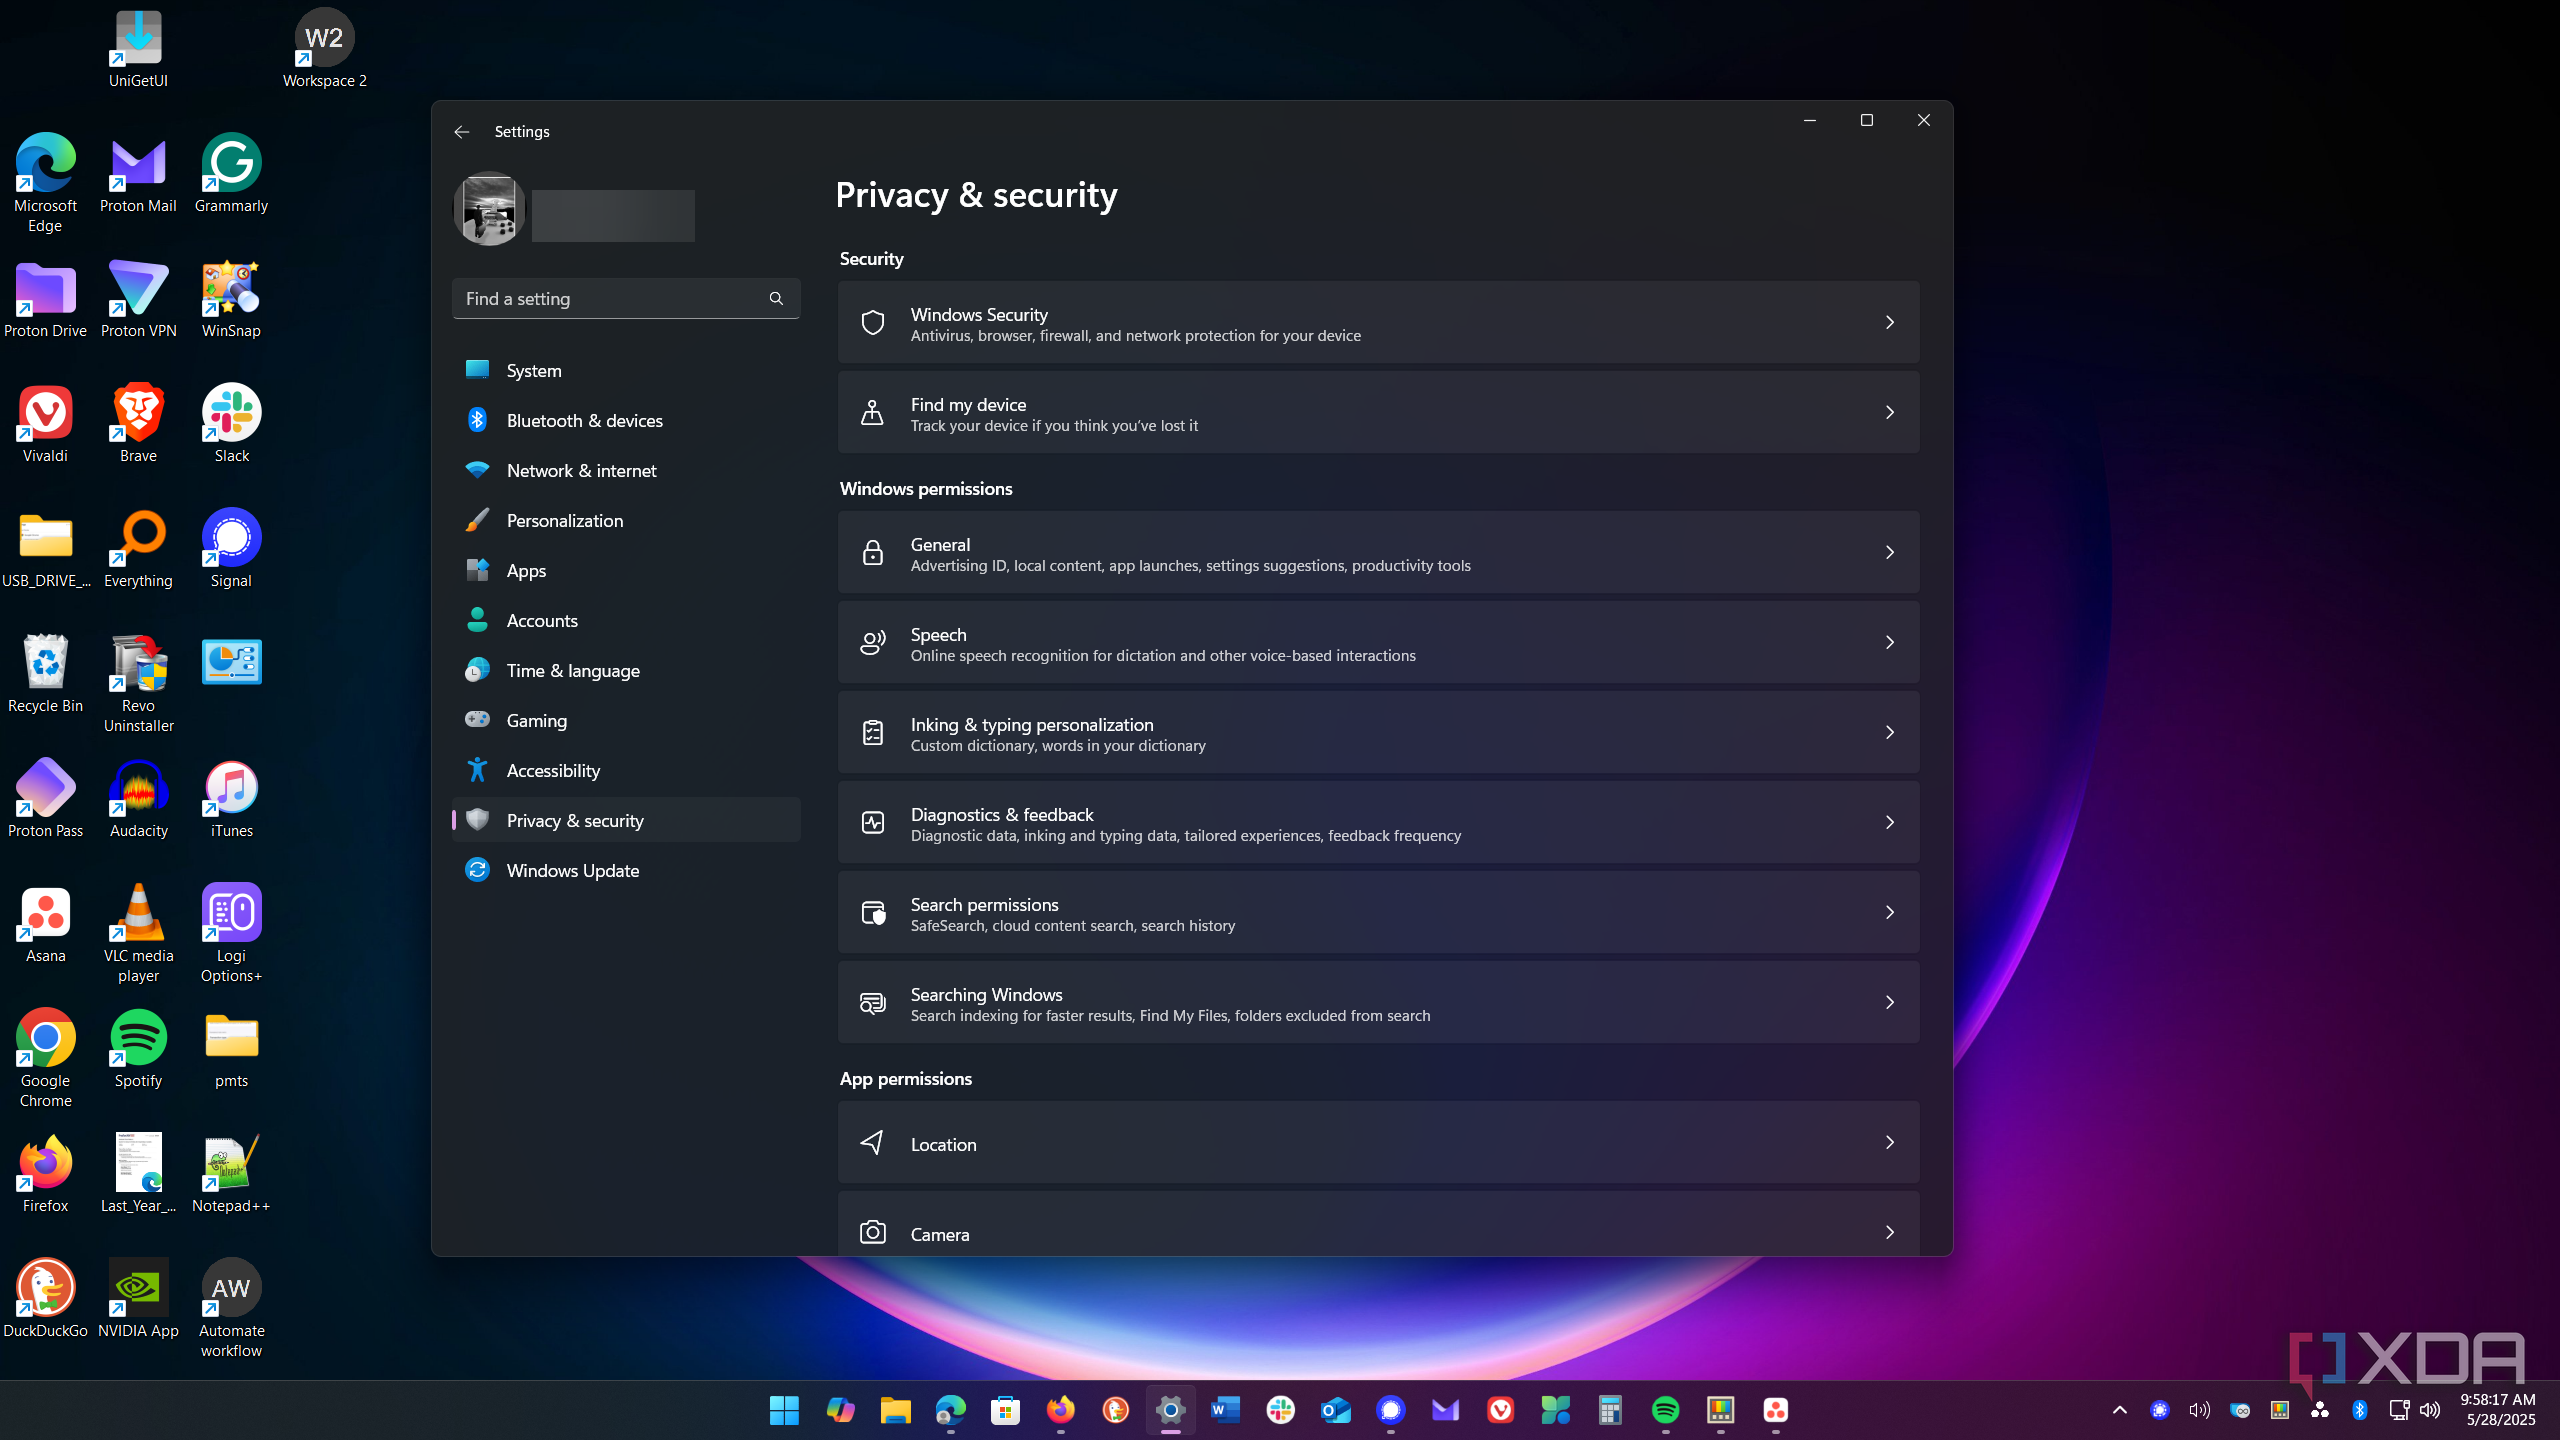Click the Camera icon in App permissions
This screenshot has width=2560, height=1440.
[873, 1232]
